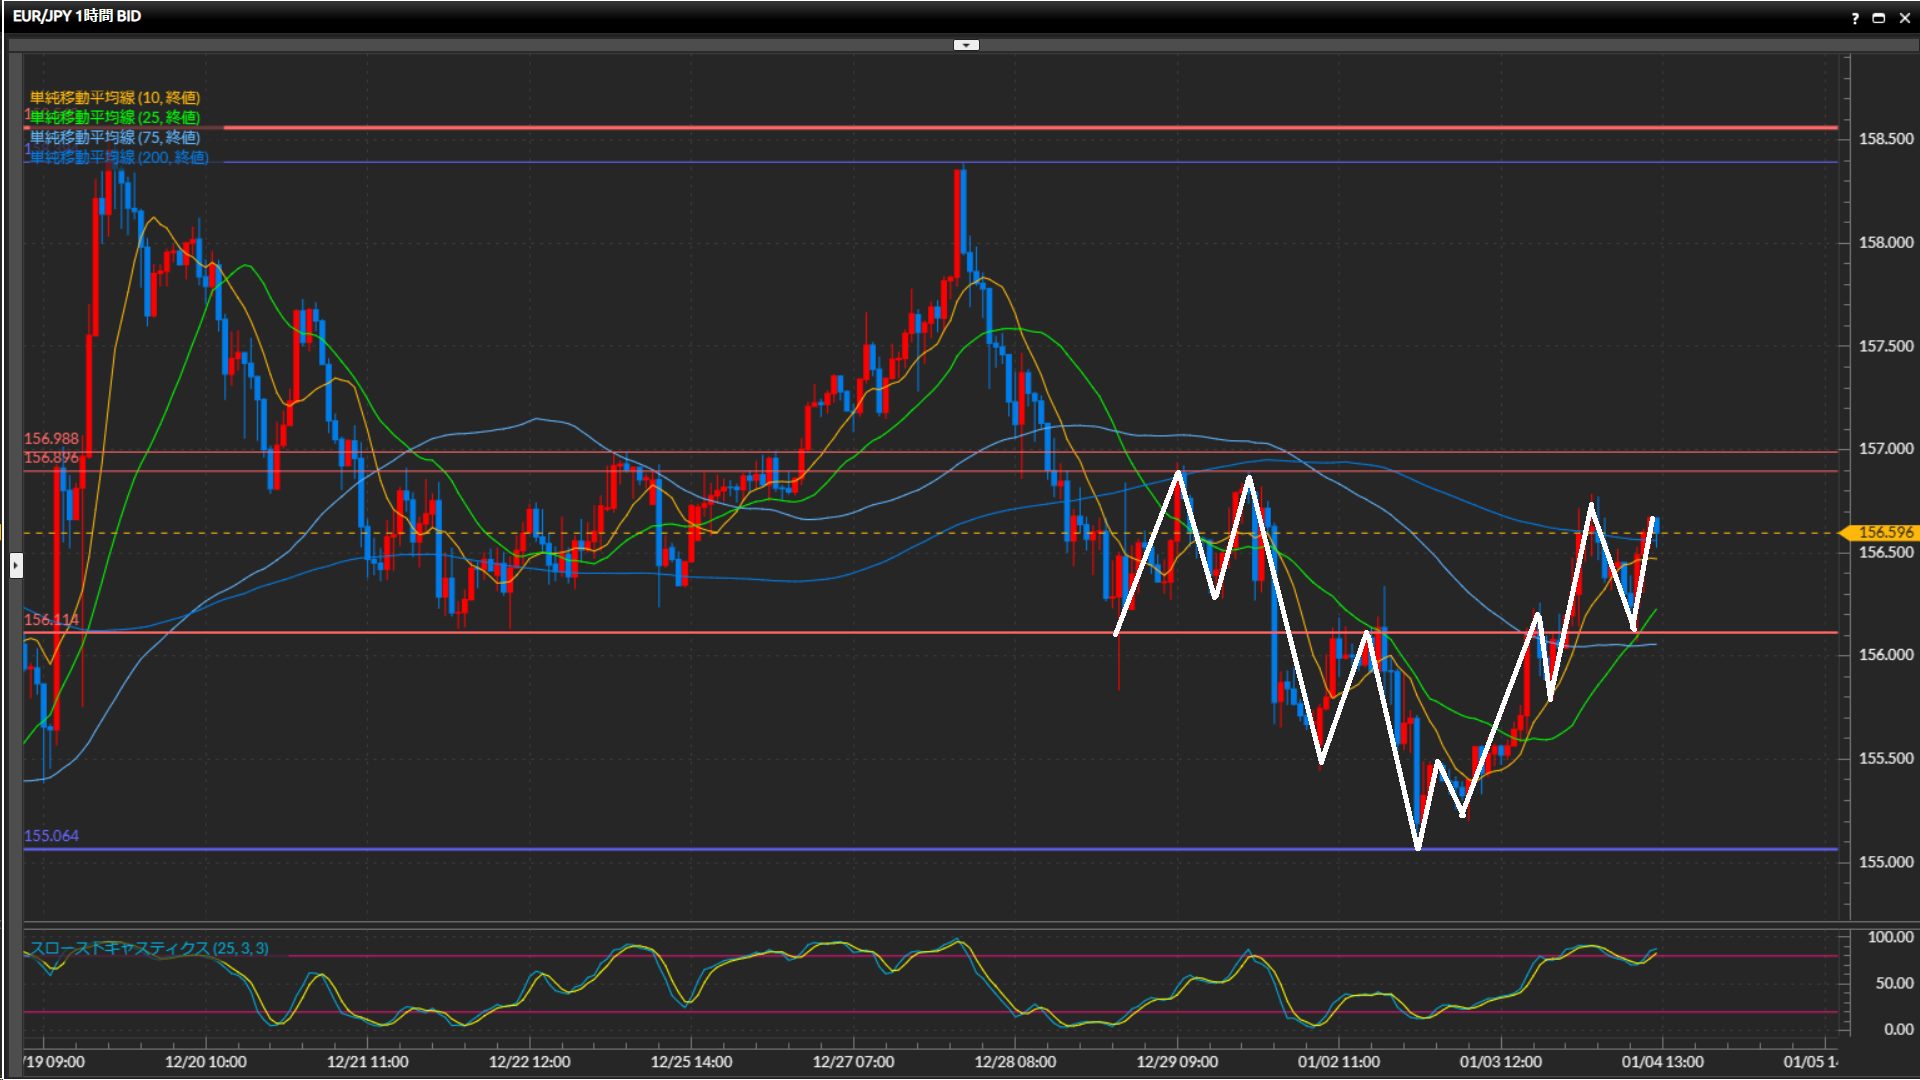
Task: Click the 156.896 horizontal line label
Action: pos(51,458)
